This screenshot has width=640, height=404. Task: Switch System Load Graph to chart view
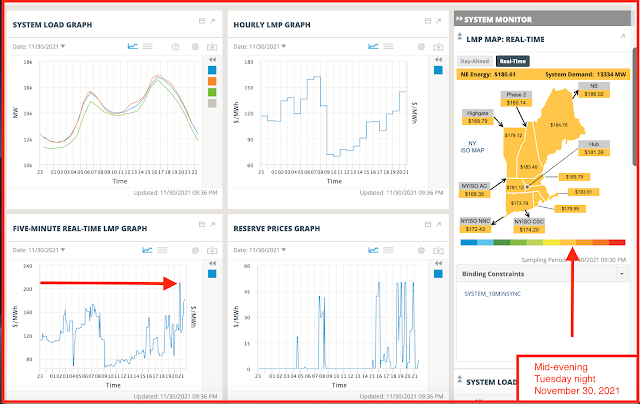click(133, 47)
